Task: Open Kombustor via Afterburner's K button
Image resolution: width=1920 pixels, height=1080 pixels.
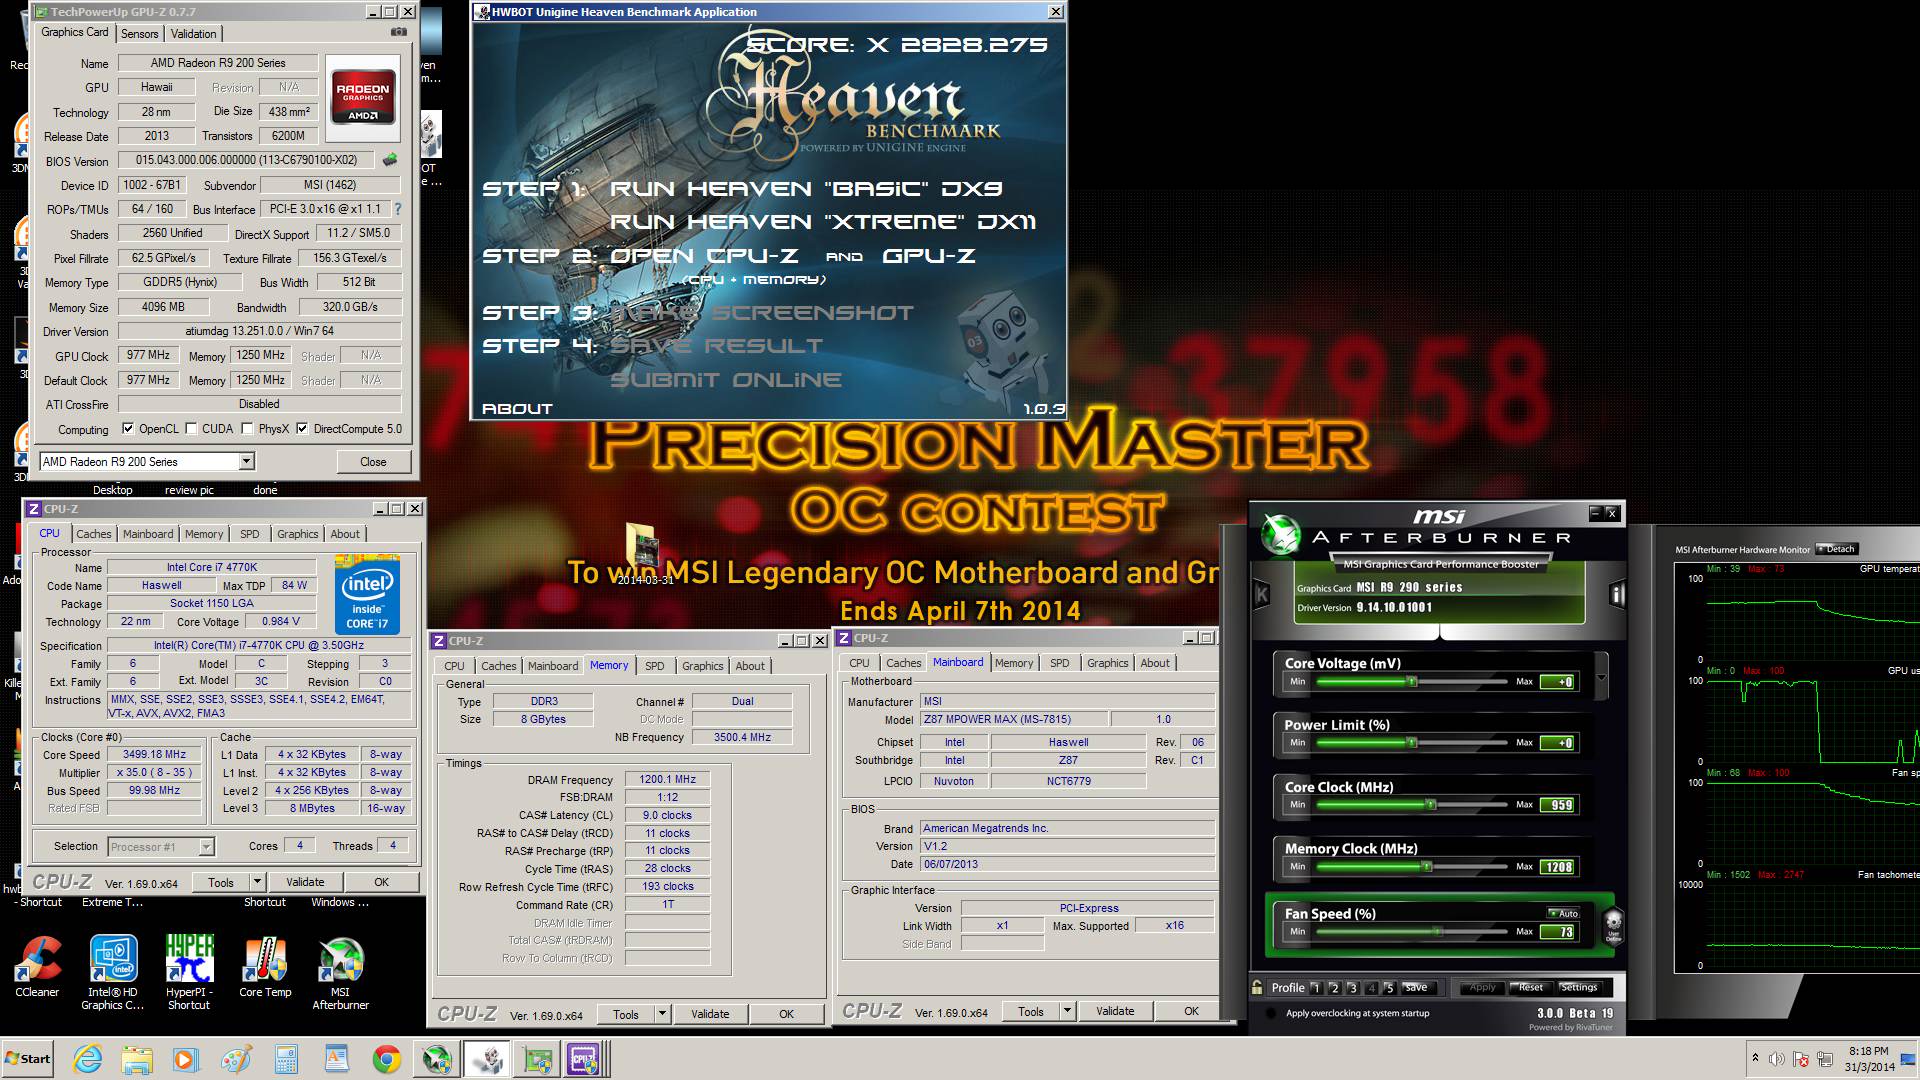Action: coord(1261,594)
